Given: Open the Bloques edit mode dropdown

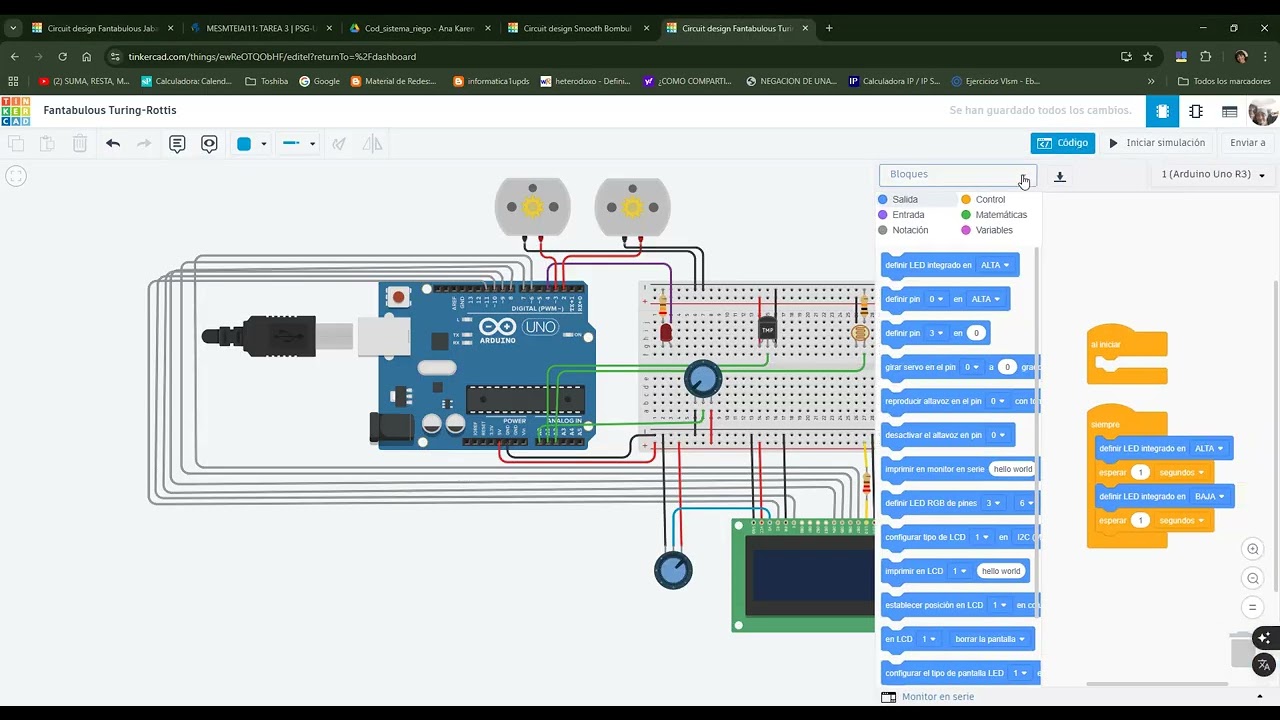Looking at the screenshot, I should (958, 175).
